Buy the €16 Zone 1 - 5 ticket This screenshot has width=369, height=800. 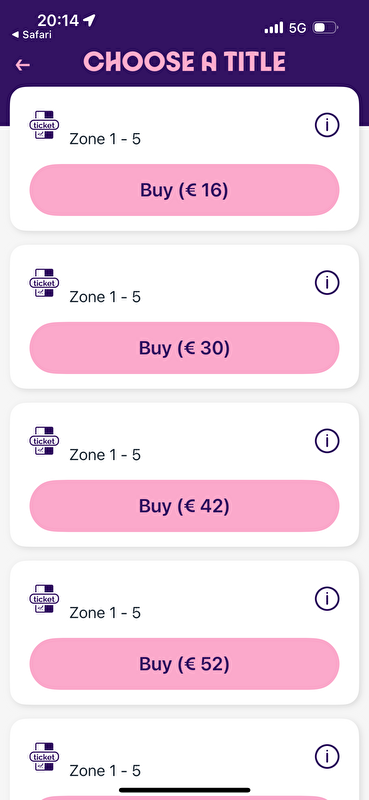184,190
